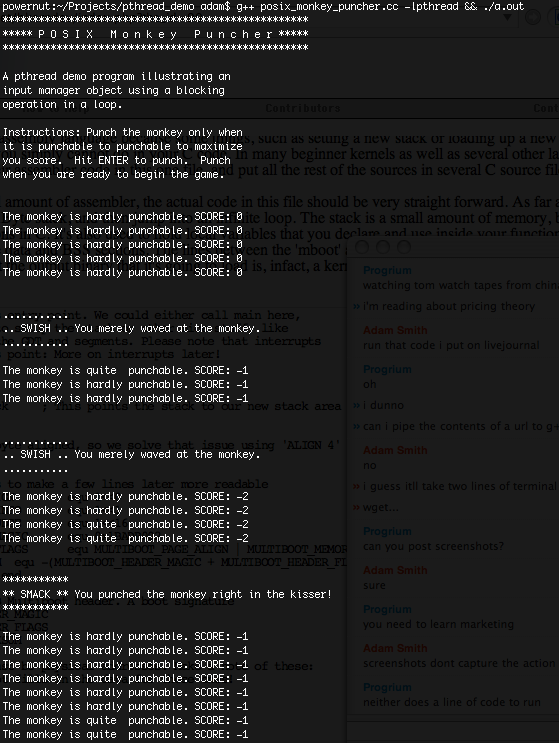Click browser text 'this points the stack to our new stack area'
This screenshot has width=559, height=743.
pos(198,407)
